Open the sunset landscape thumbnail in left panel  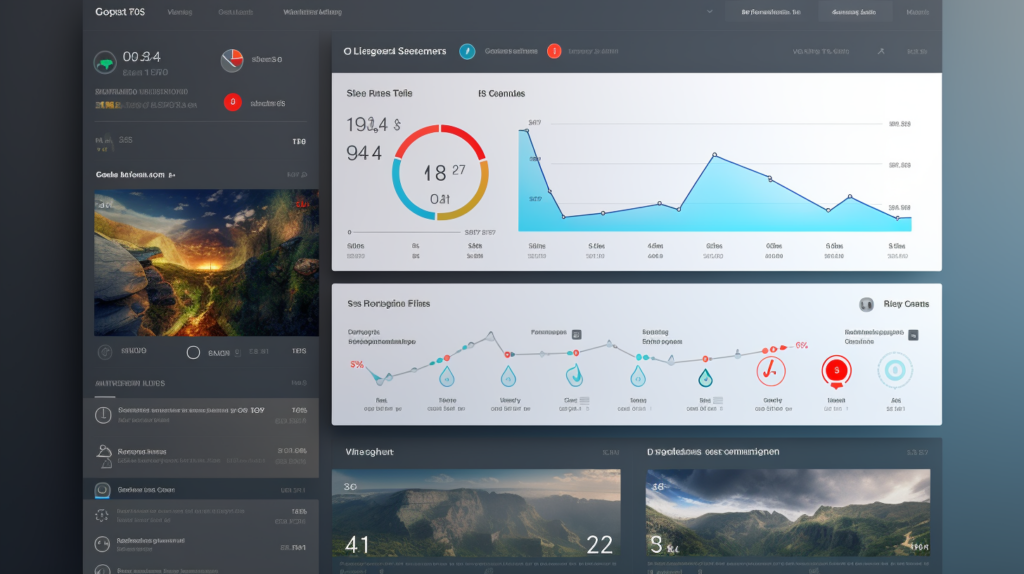[206, 263]
